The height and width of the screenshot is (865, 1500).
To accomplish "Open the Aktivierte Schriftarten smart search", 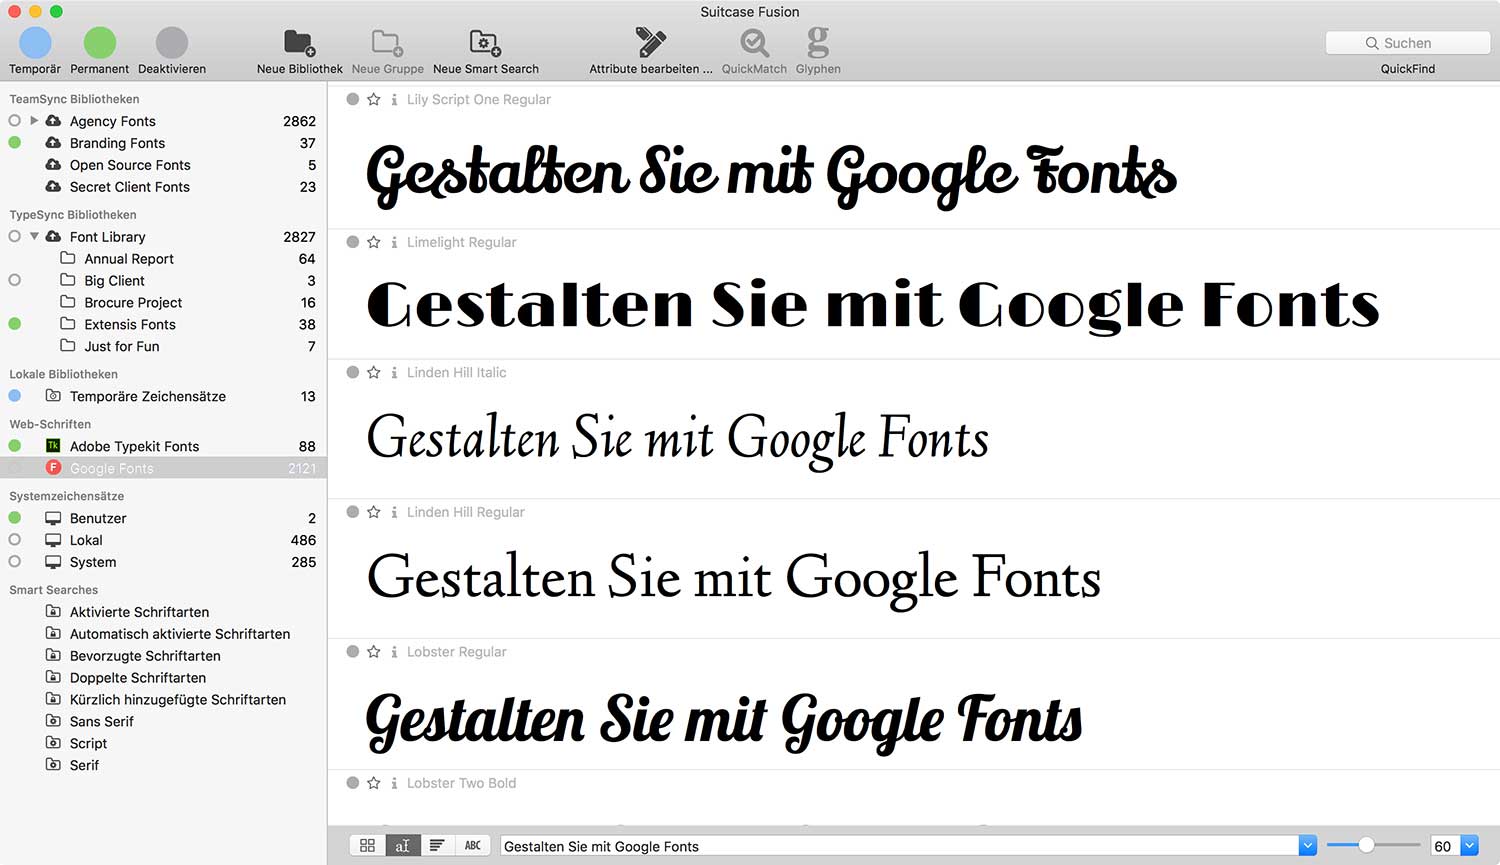I will coord(139,612).
